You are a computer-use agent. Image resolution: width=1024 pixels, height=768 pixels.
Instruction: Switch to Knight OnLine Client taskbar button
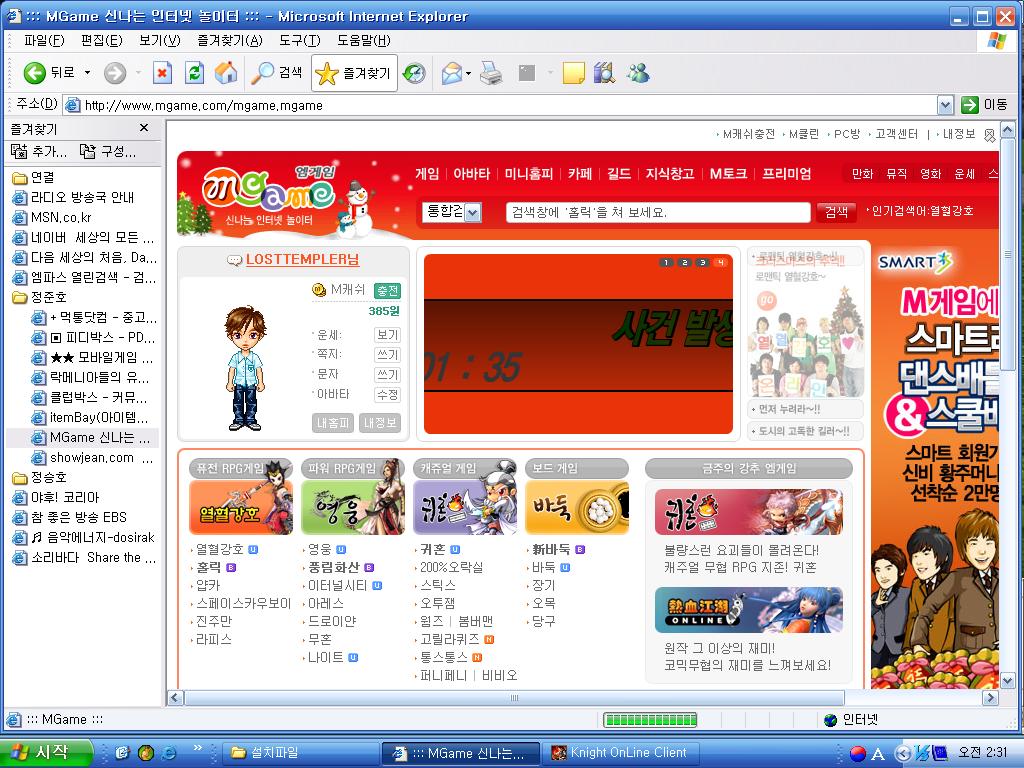pos(620,753)
